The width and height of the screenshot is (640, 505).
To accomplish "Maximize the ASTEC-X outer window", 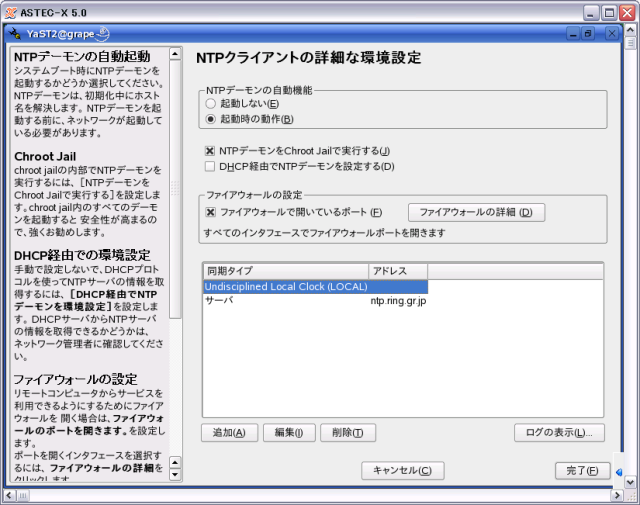I will point(609,13).
